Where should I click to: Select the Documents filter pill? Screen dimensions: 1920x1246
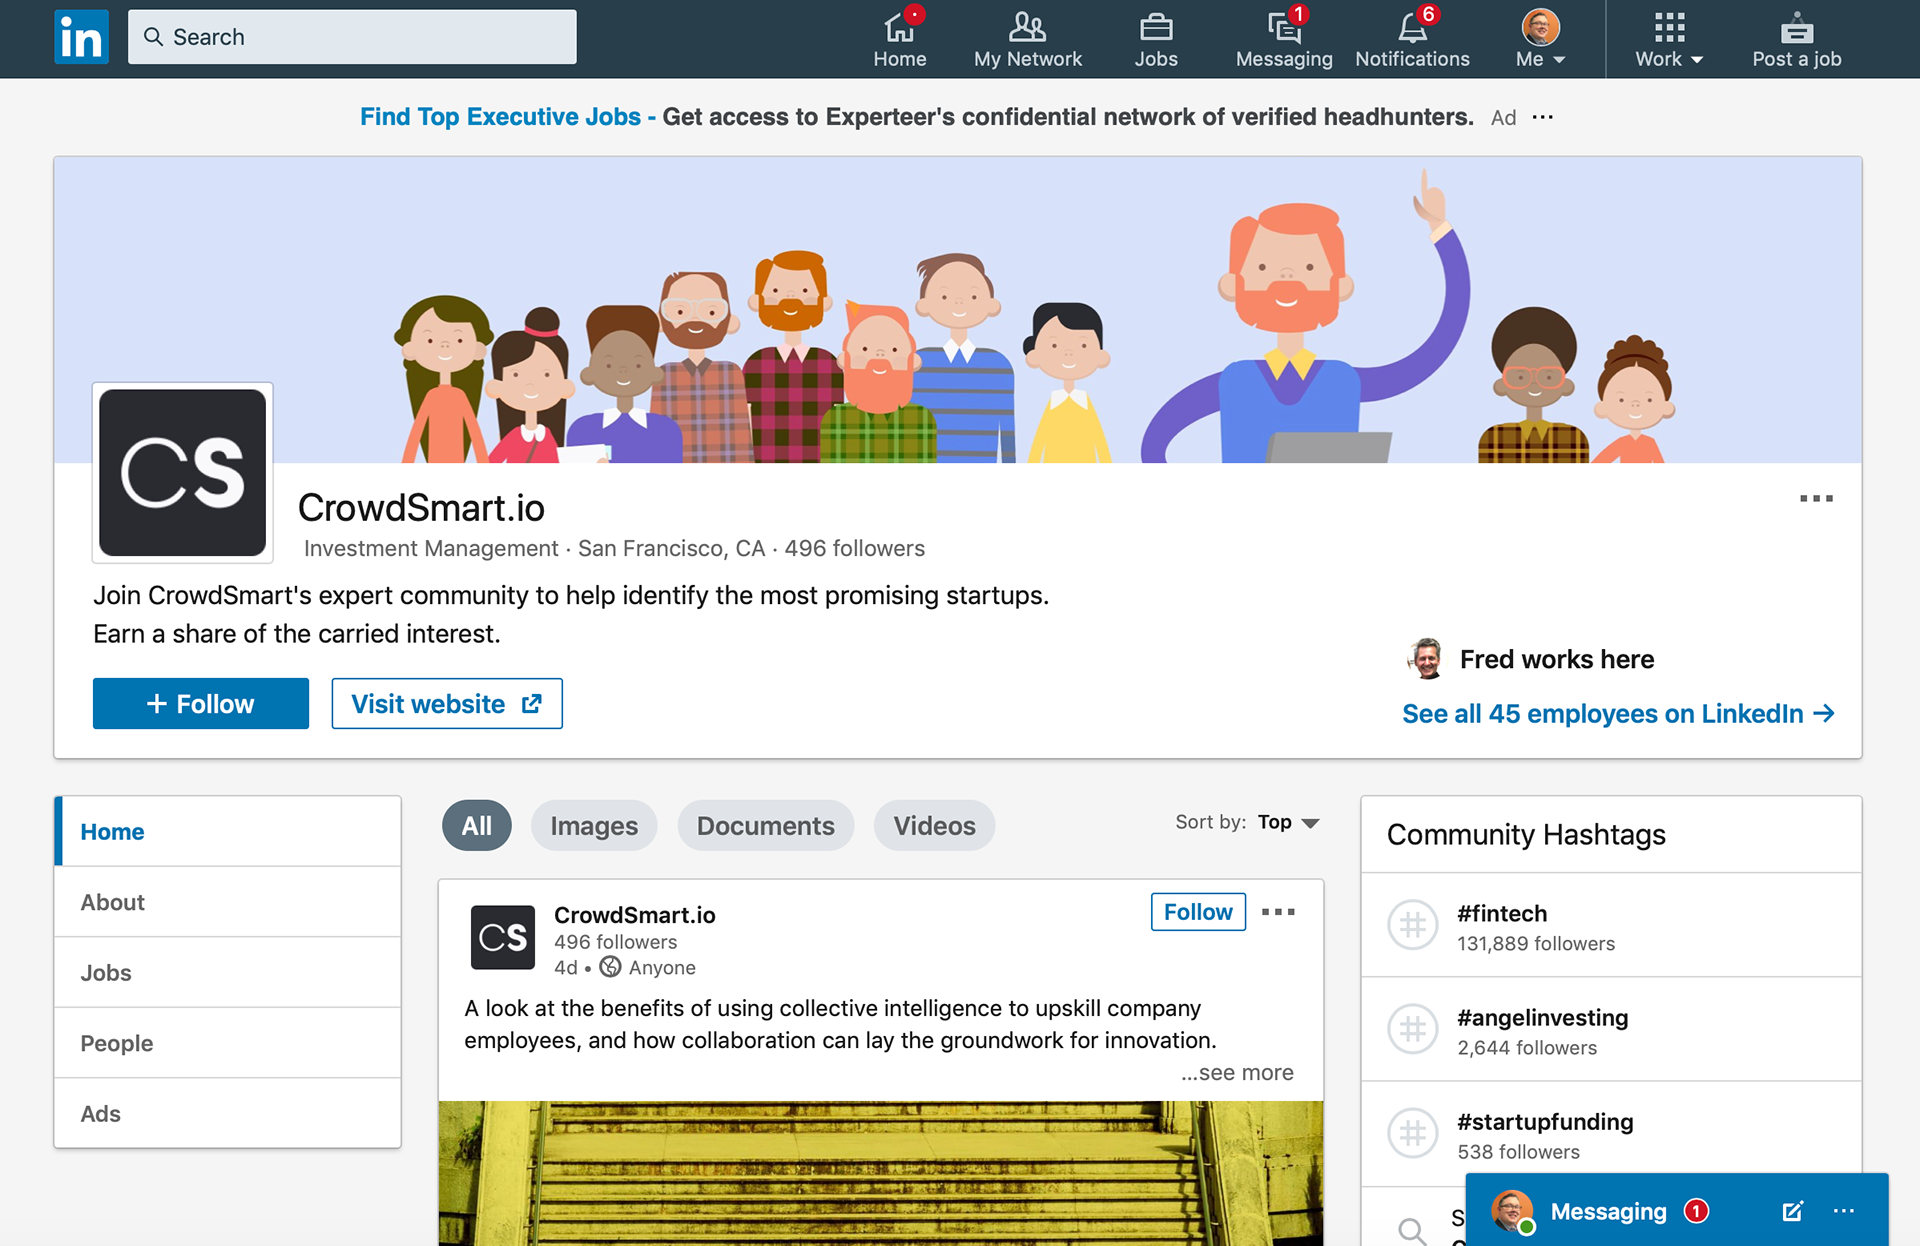tap(765, 826)
